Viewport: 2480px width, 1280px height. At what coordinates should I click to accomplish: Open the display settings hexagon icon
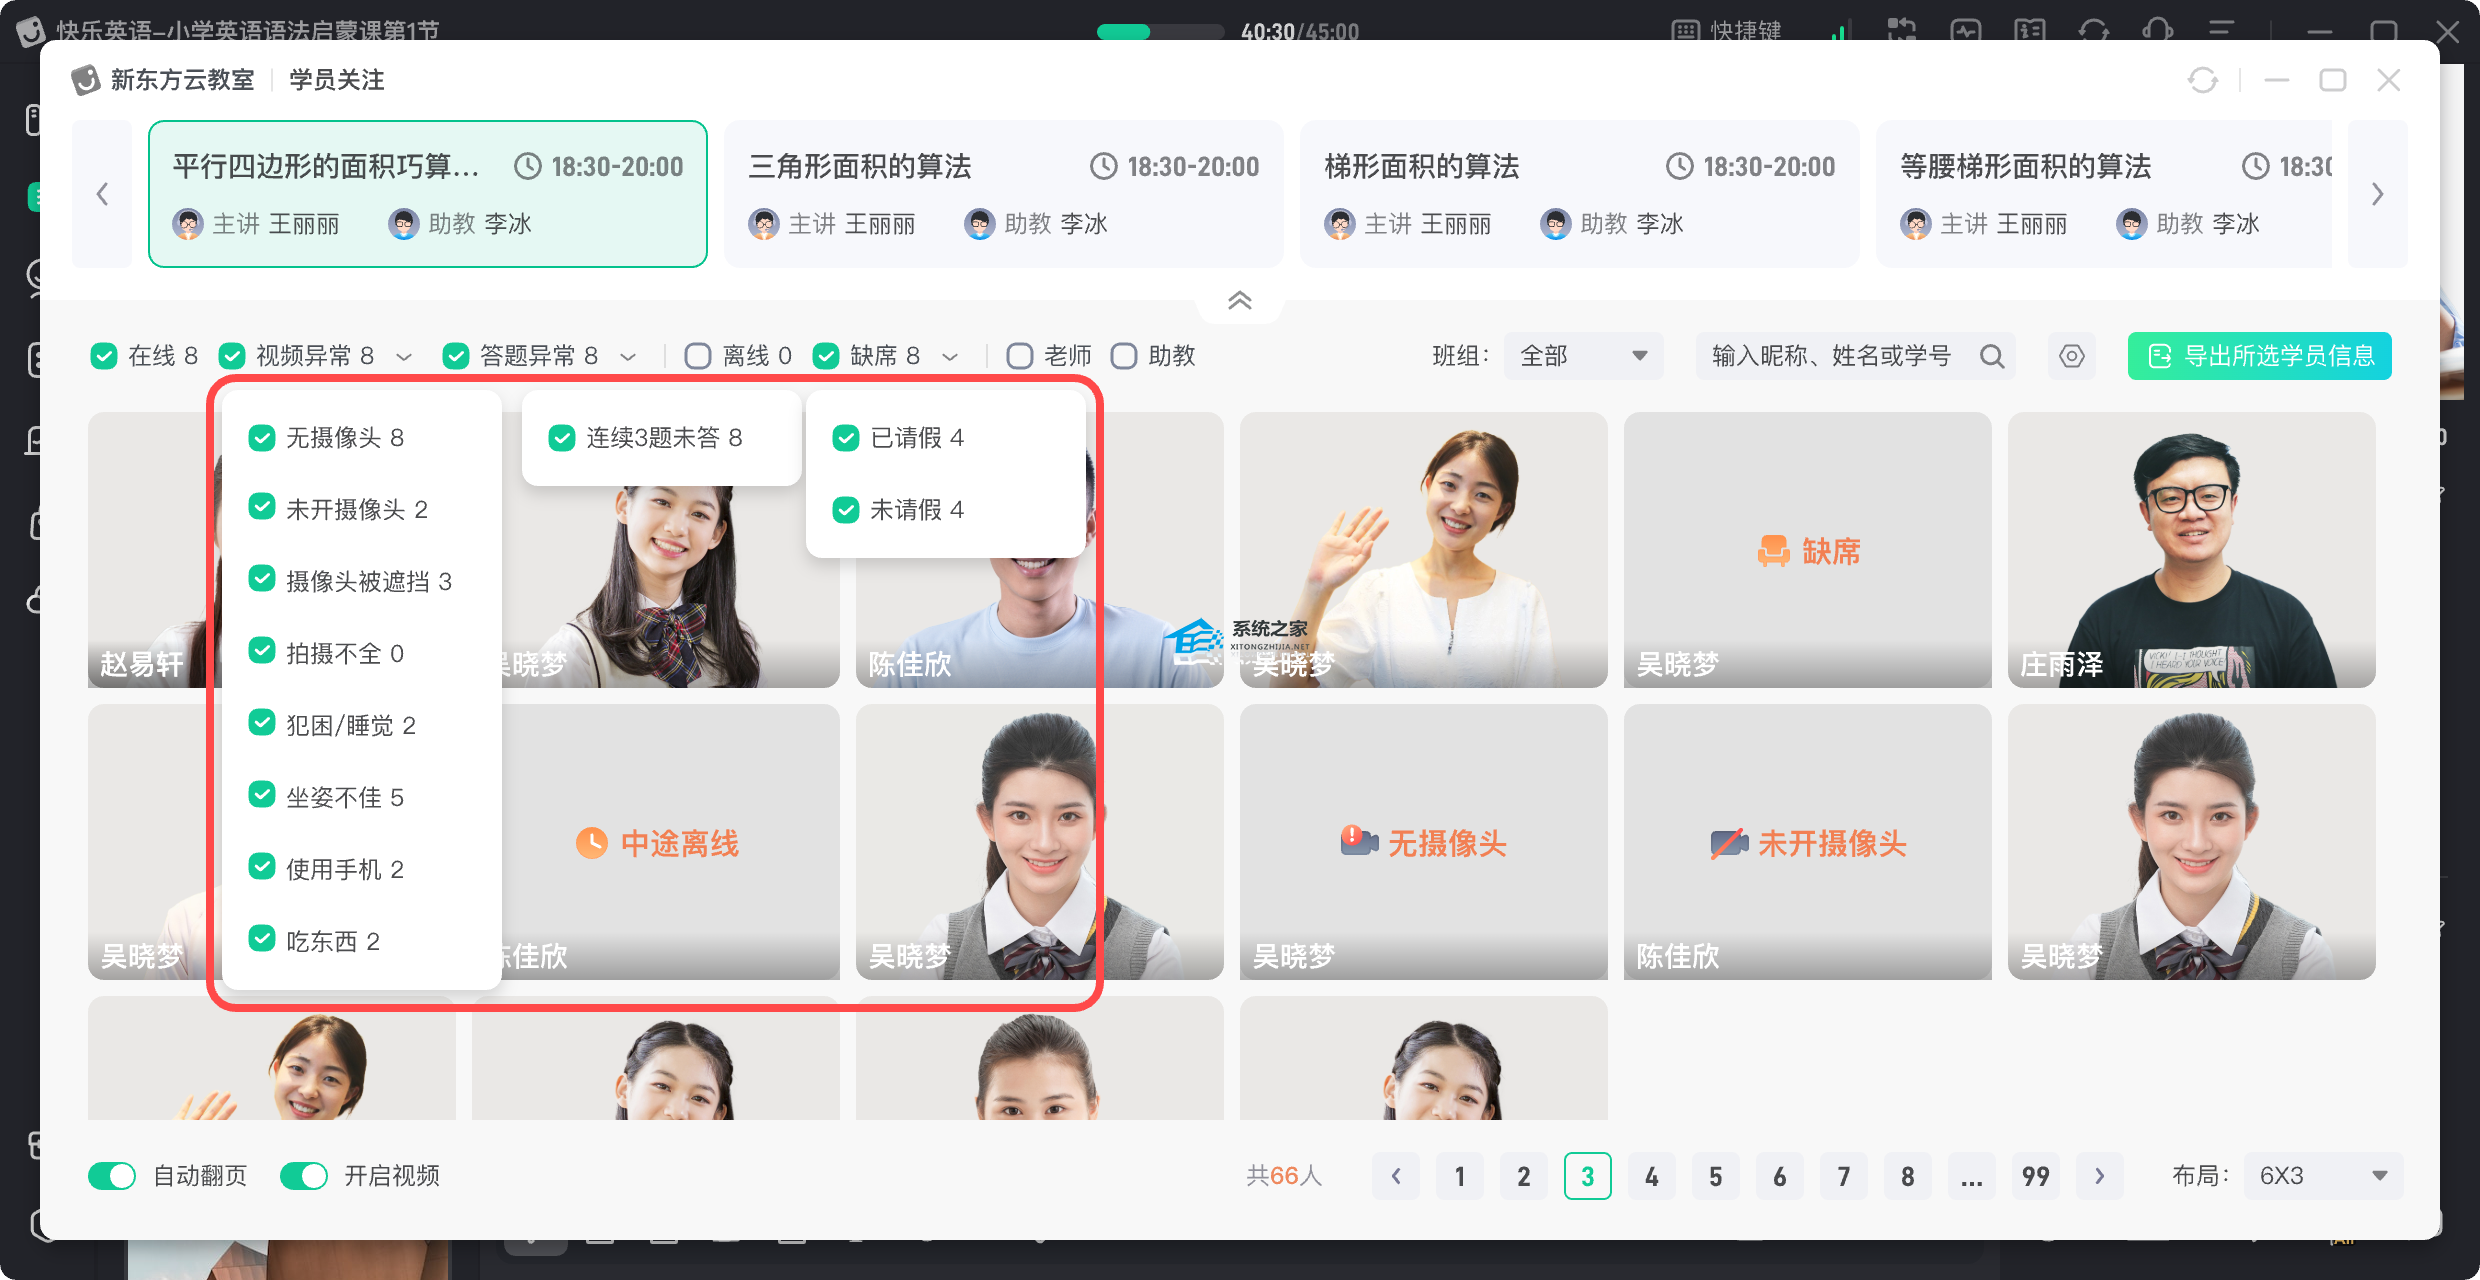(2071, 356)
